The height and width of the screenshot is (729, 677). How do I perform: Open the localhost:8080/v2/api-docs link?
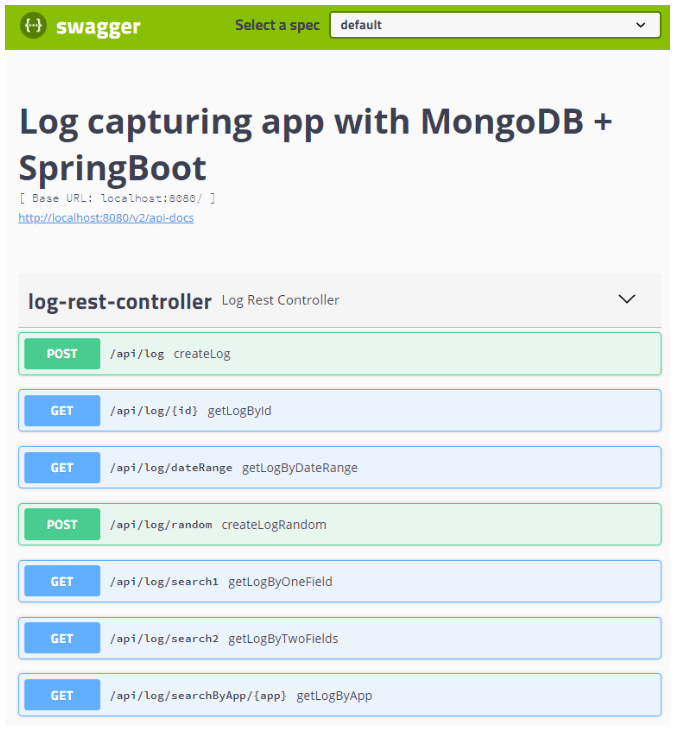pos(106,218)
